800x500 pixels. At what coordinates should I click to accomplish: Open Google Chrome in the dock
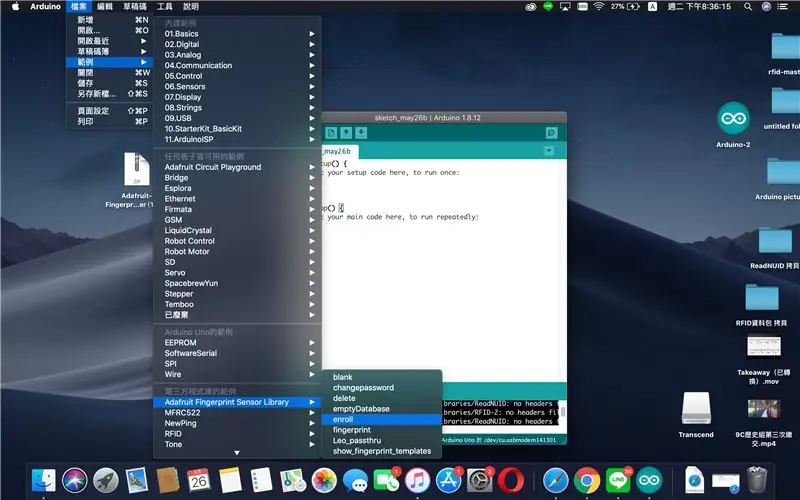(587, 481)
